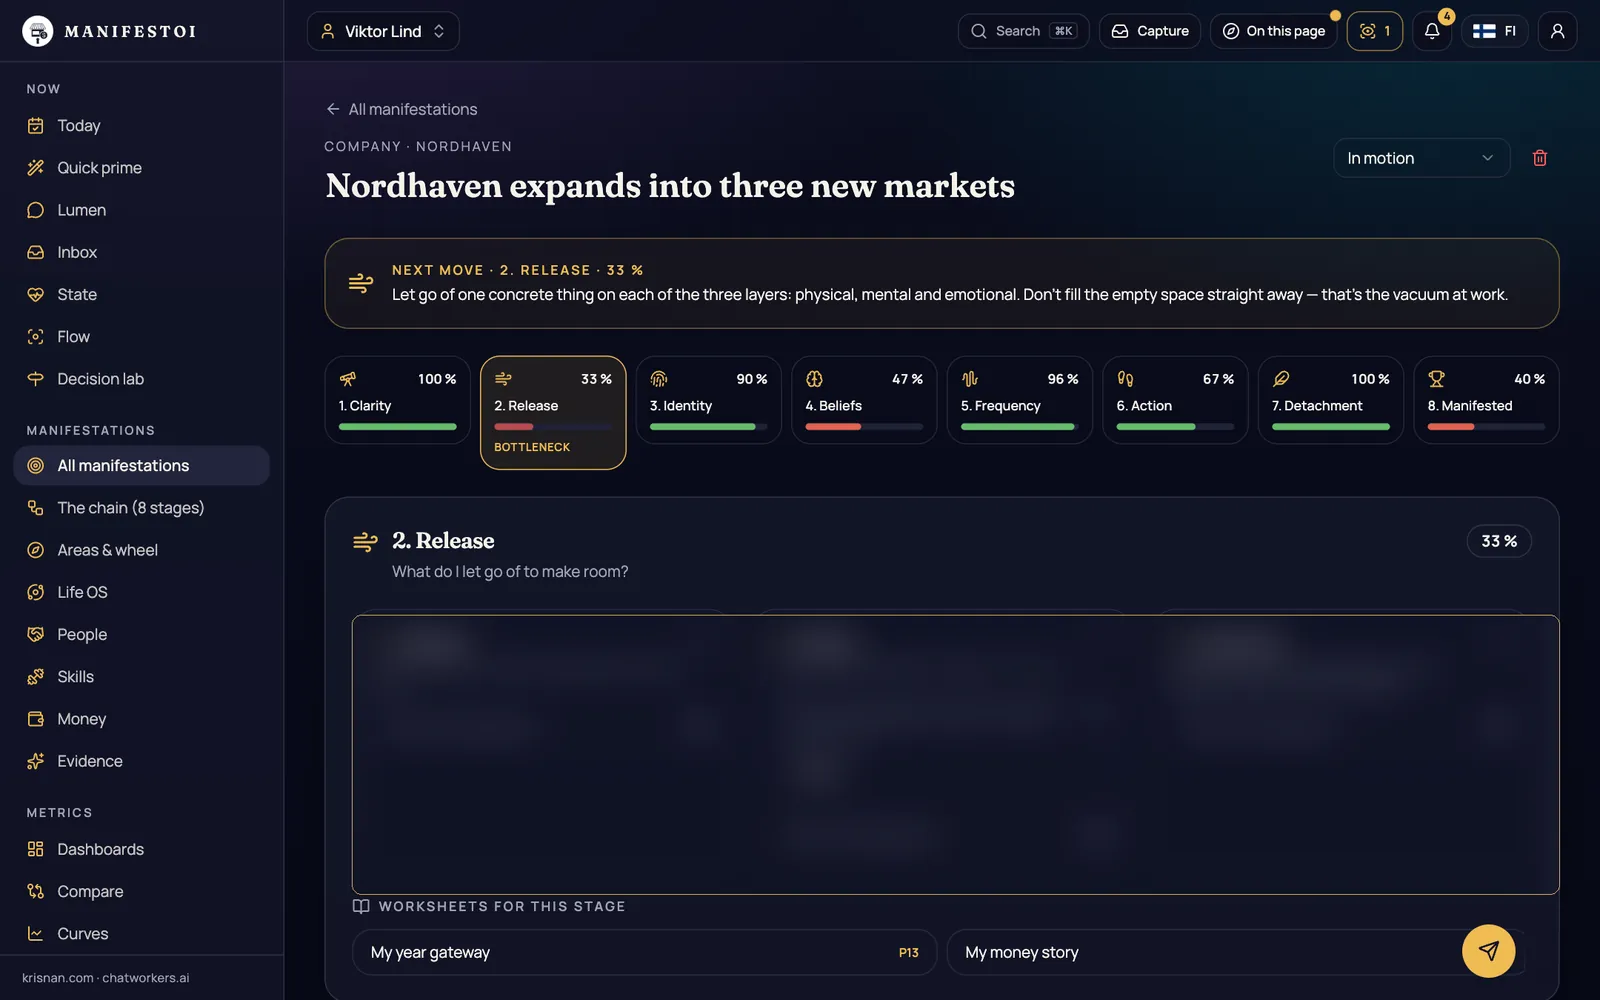Expand the Viktor Lind account switcher
Image resolution: width=1600 pixels, height=1000 pixels.
[383, 31]
